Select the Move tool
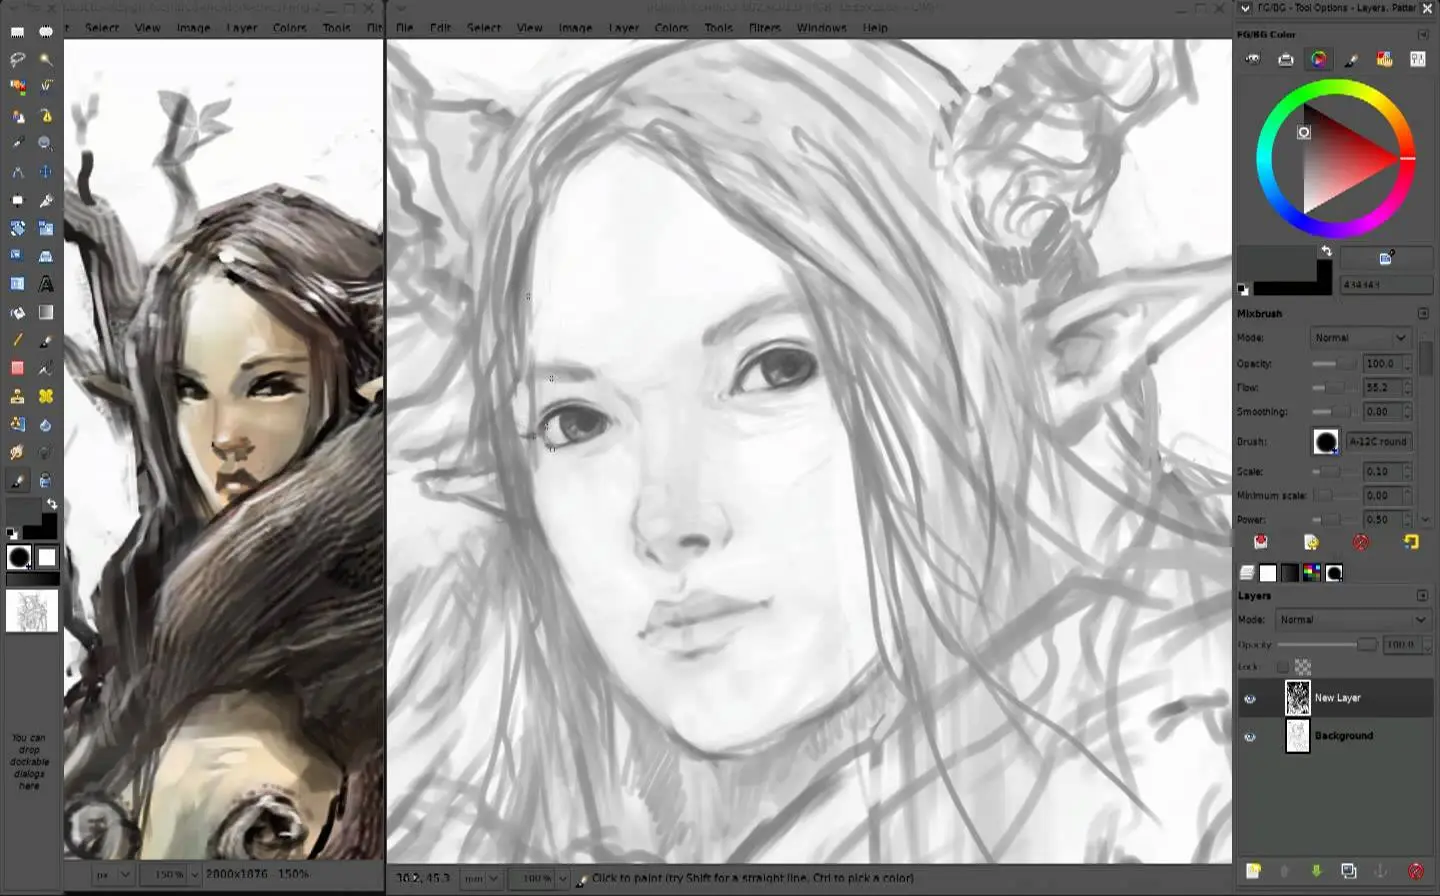Screen dimensions: 1440x896 tap(46, 172)
